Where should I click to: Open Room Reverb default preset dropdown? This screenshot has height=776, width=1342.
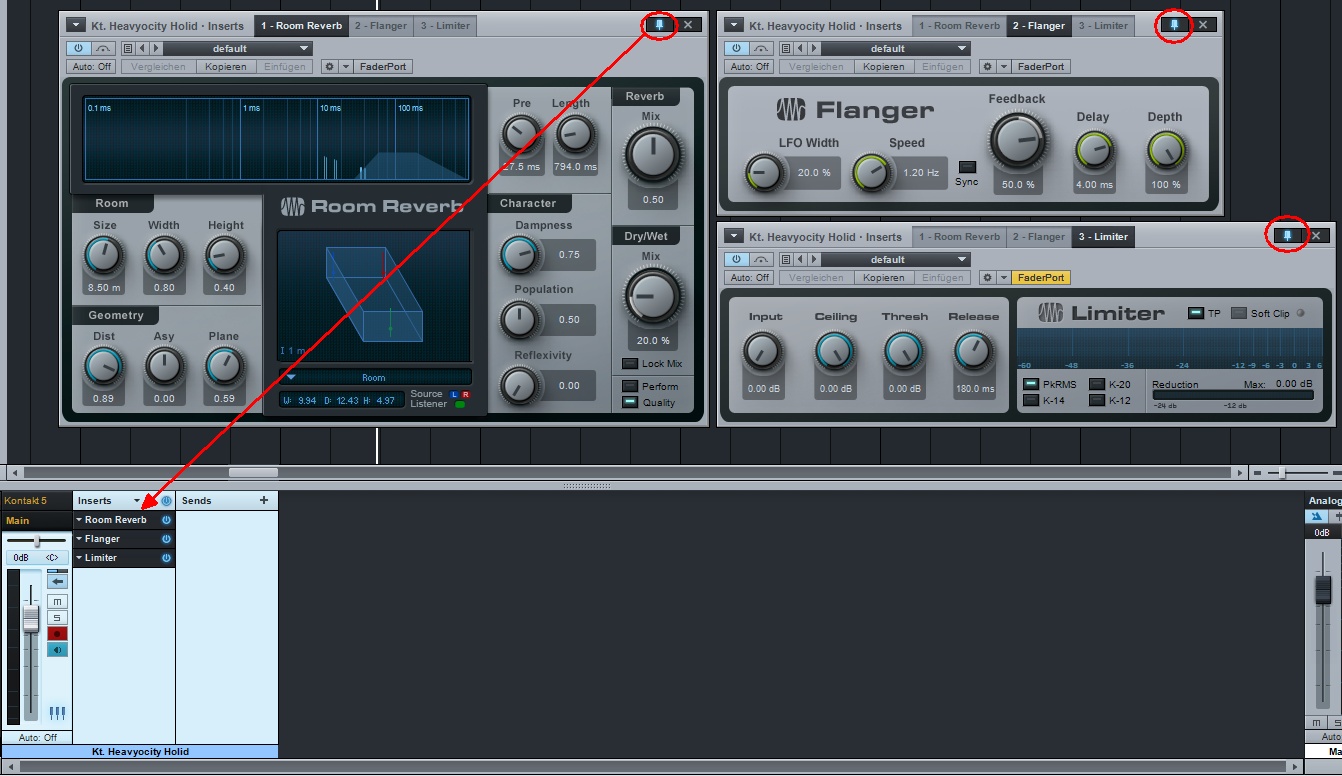237,48
